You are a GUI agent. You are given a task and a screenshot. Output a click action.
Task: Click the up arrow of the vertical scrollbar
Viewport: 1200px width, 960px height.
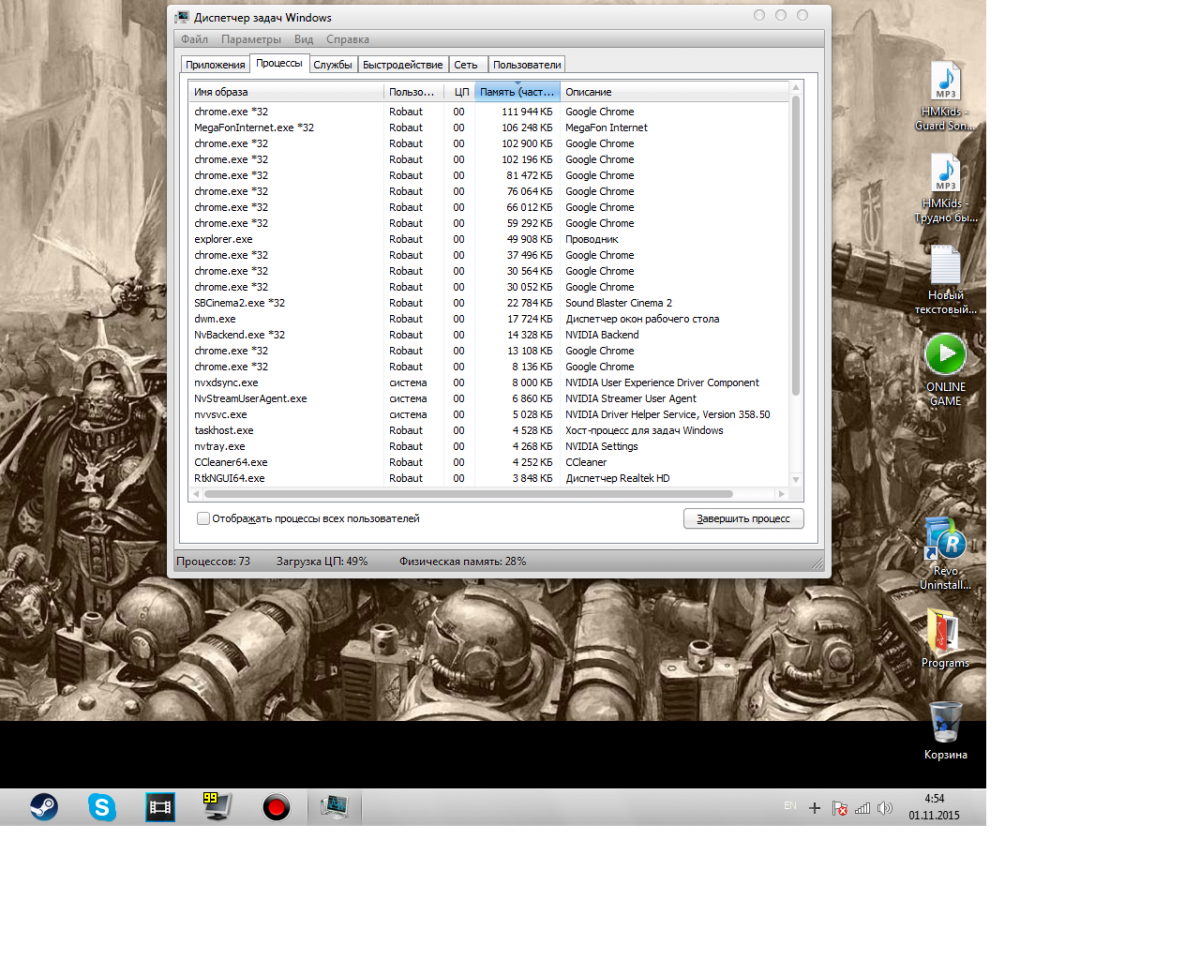pyautogui.click(x=796, y=89)
